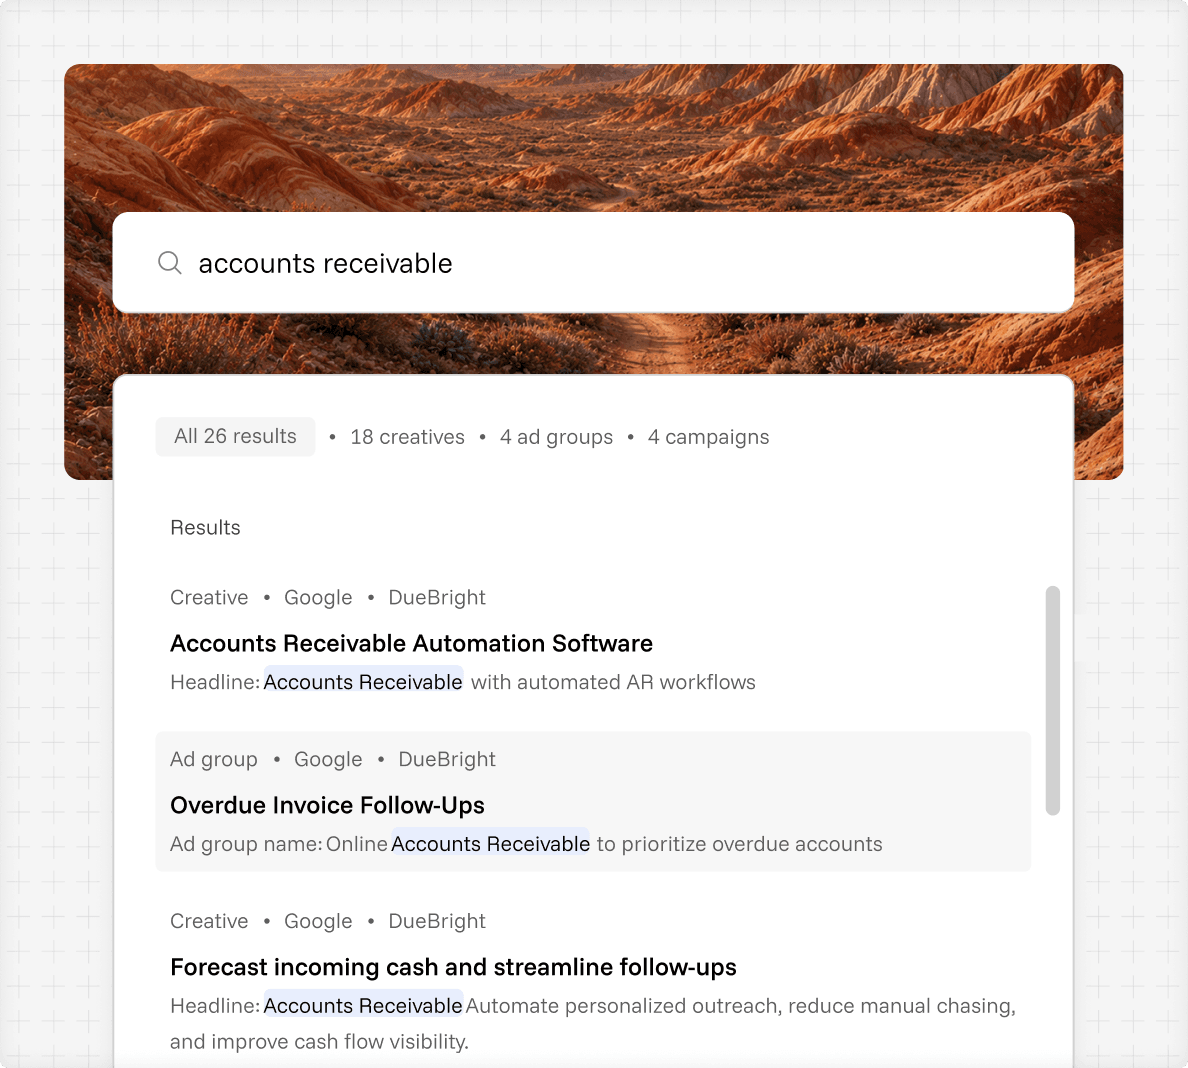Click highlighted Accounts Receivable in third headline
The image size is (1188, 1068).
click(x=363, y=1005)
